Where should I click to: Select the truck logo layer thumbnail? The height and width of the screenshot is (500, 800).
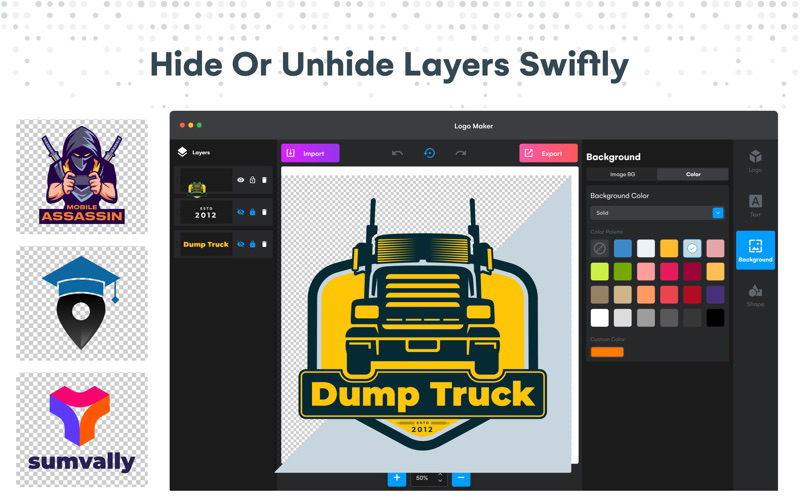[x=206, y=181]
